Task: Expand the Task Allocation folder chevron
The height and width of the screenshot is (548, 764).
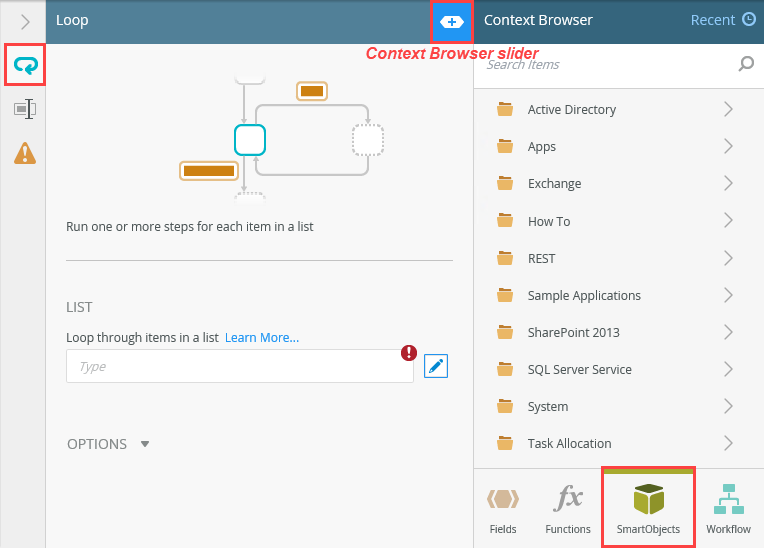Action: 728,443
